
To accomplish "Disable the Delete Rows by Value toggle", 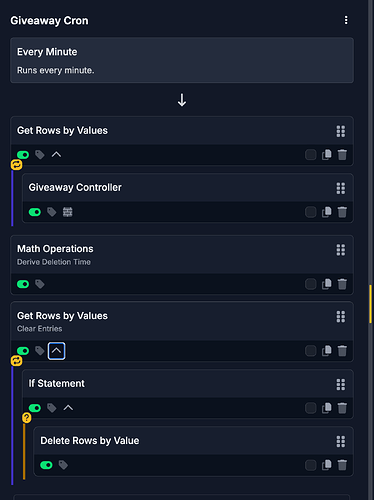I will (46, 465).
